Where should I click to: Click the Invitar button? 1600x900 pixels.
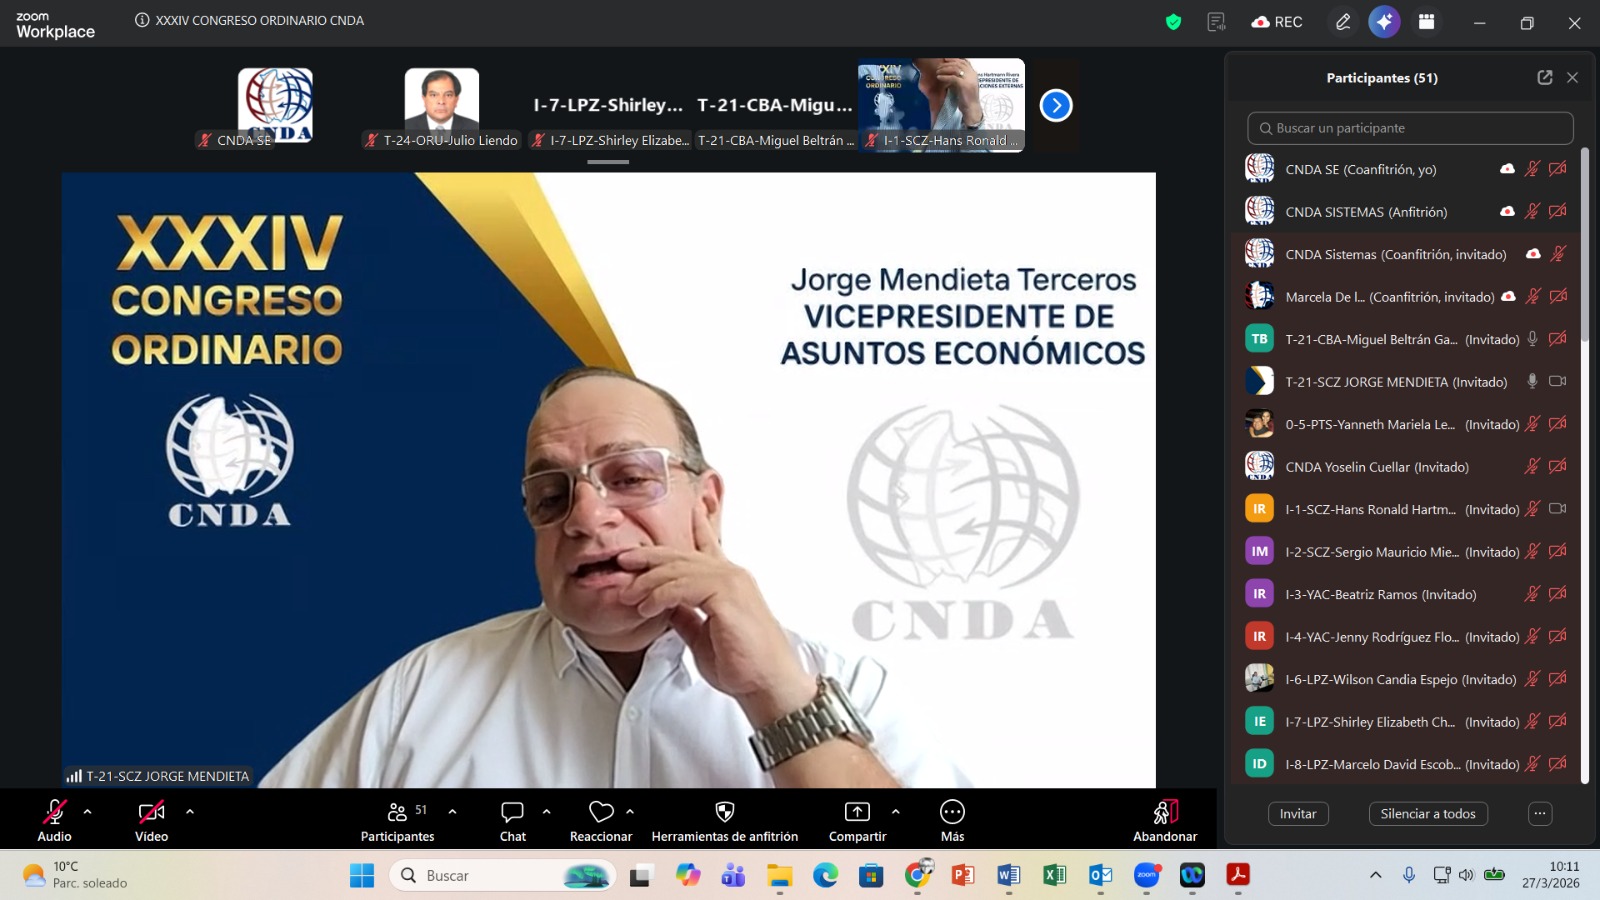[x=1298, y=814]
